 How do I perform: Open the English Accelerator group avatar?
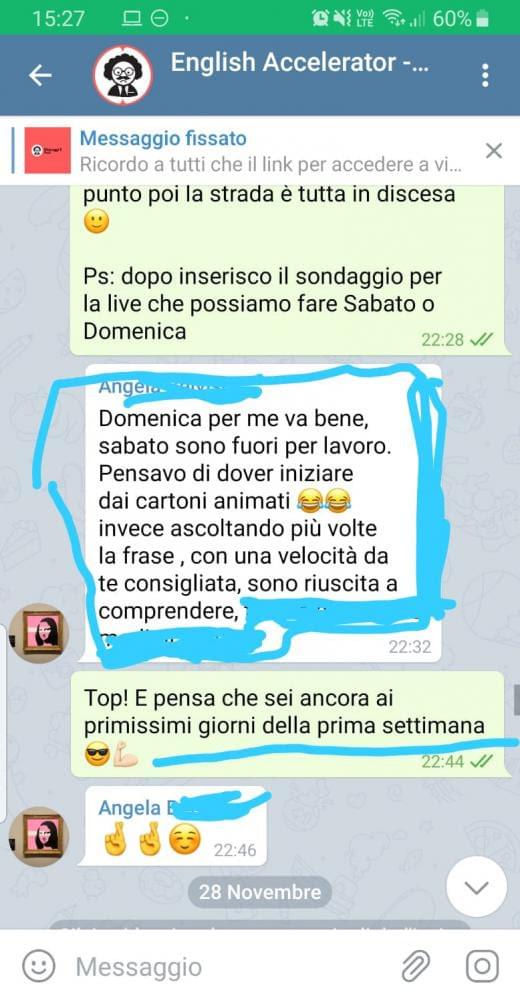click(123, 75)
